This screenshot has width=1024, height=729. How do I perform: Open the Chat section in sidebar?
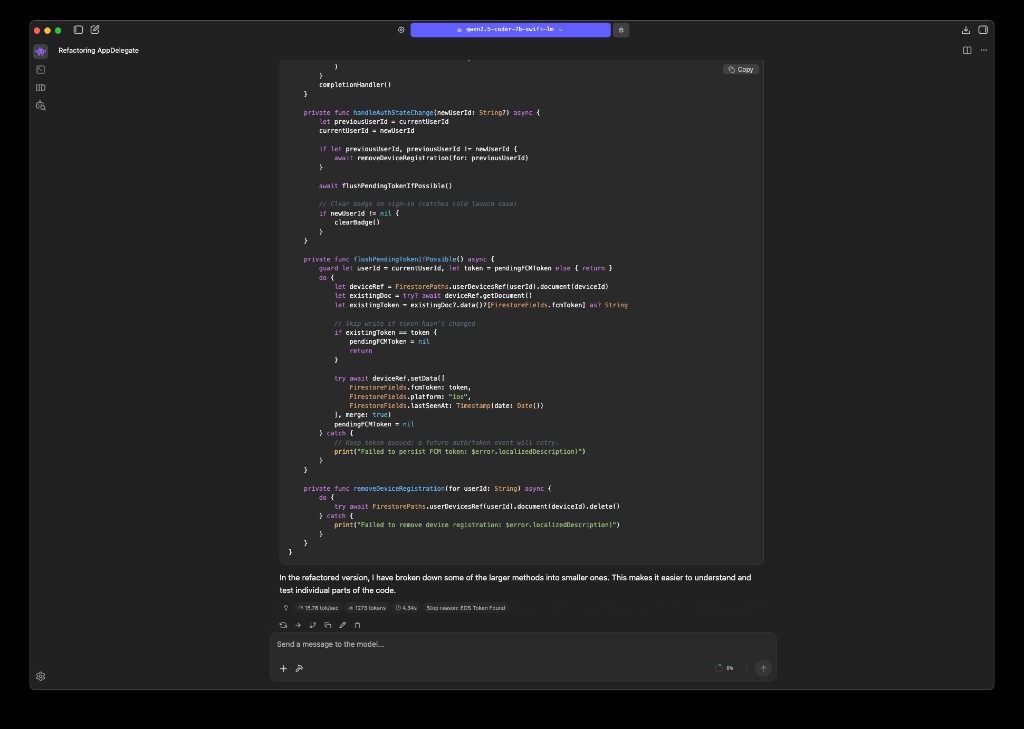[x=41, y=51]
